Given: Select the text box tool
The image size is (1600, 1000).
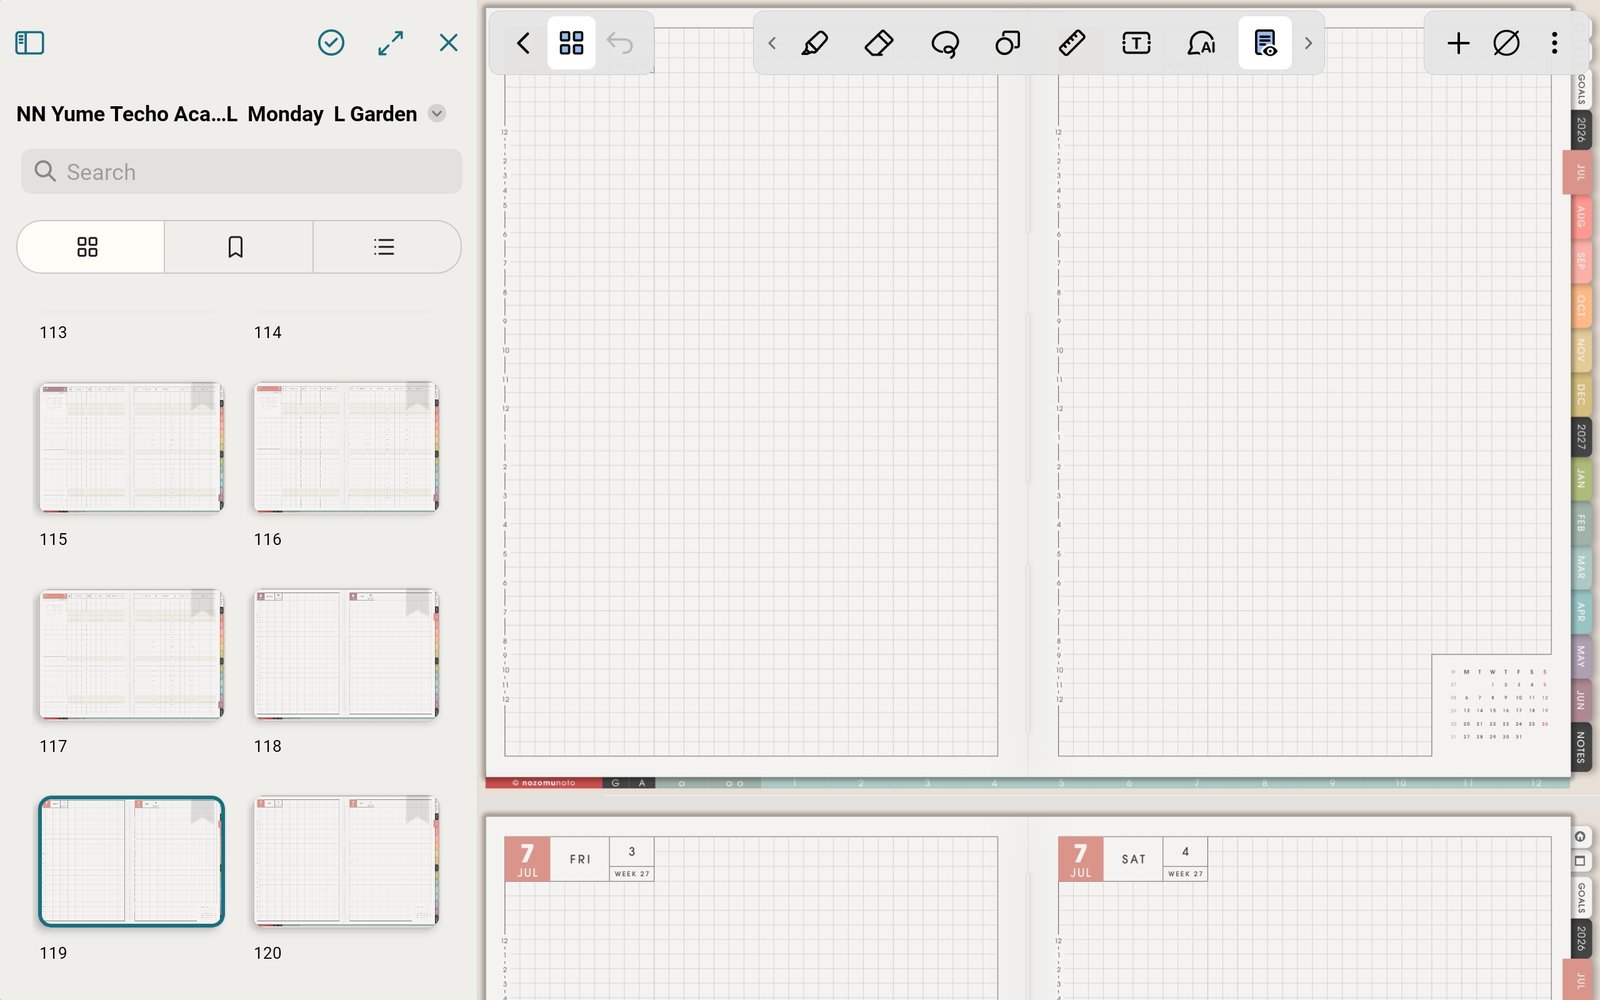Looking at the screenshot, I should point(1136,43).
